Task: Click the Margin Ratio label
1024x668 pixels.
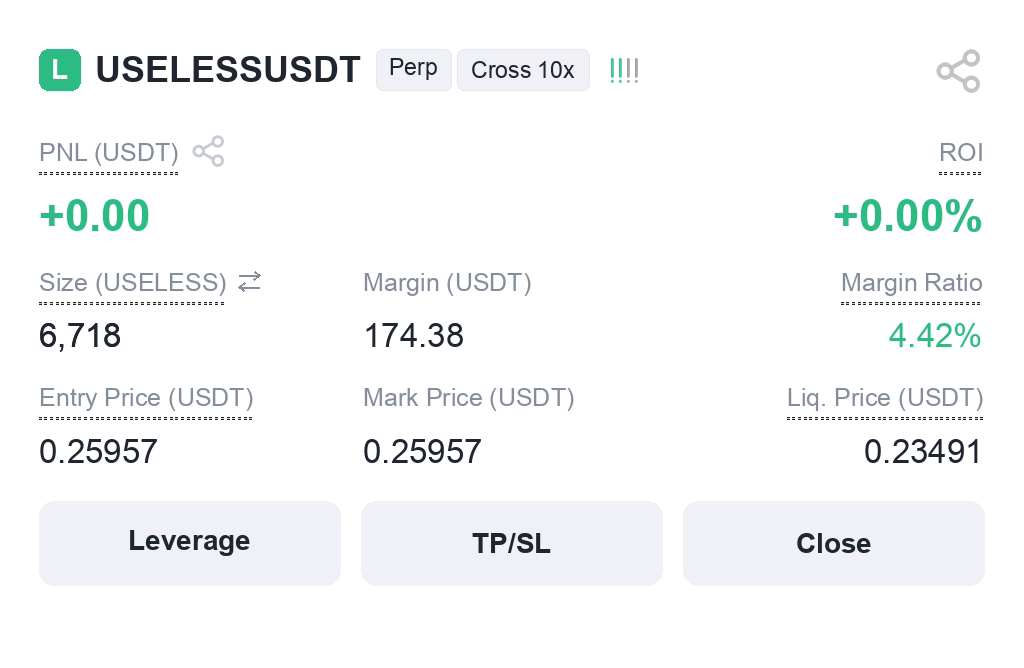Action: coord(912,283)
